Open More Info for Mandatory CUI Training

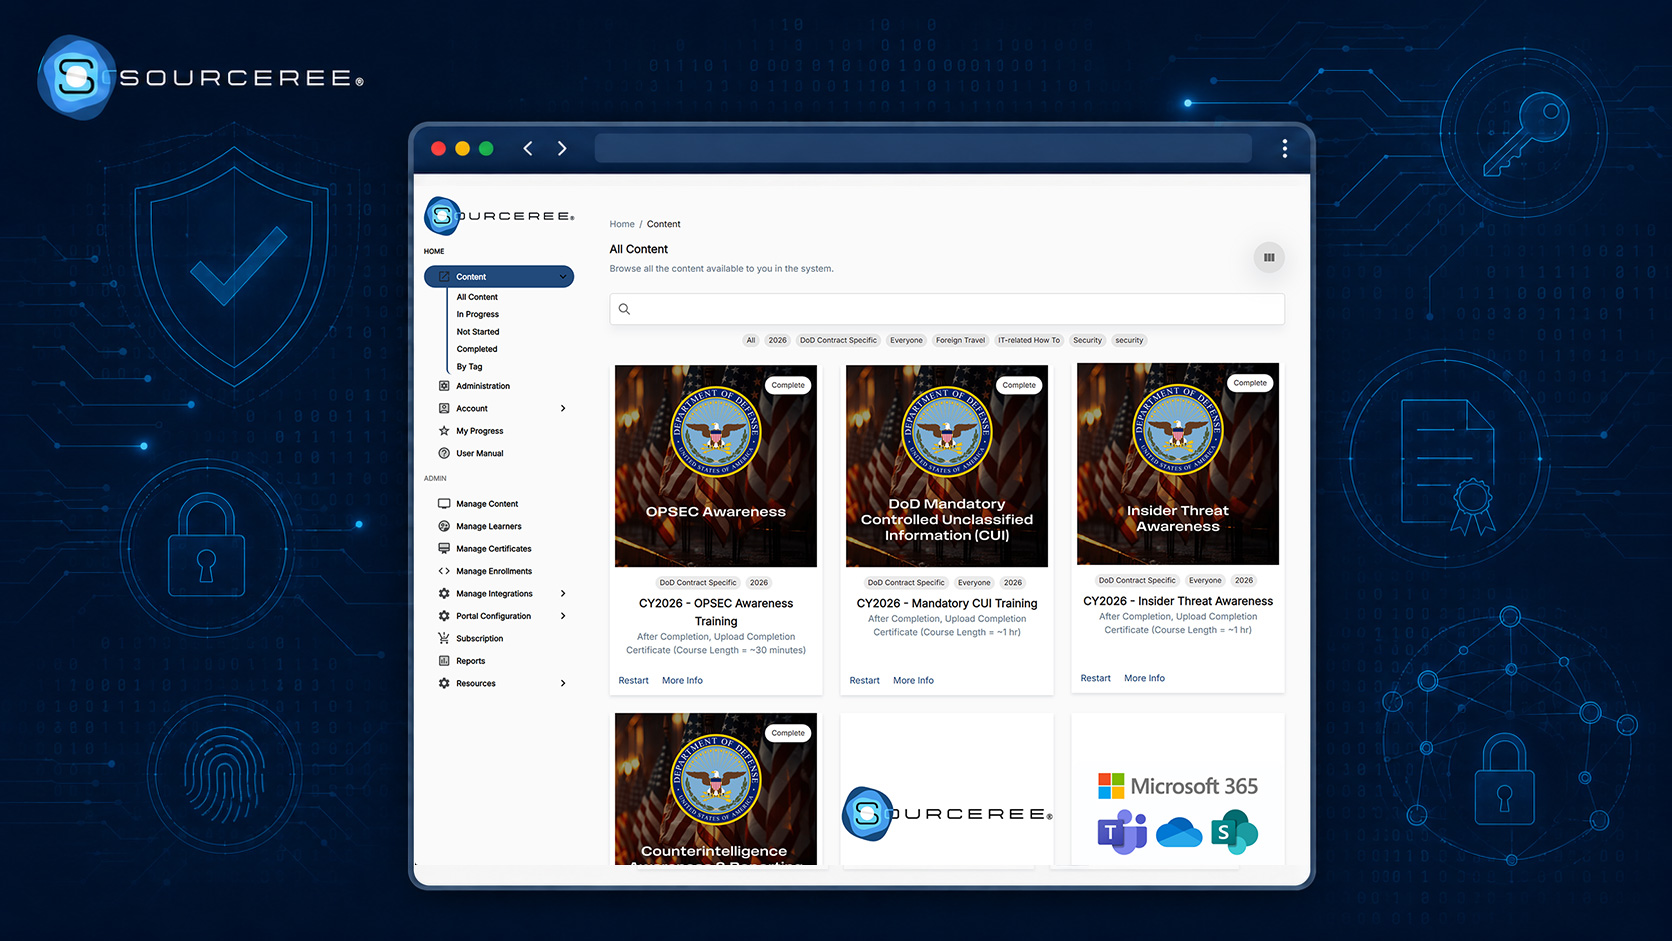pos(913,681)
